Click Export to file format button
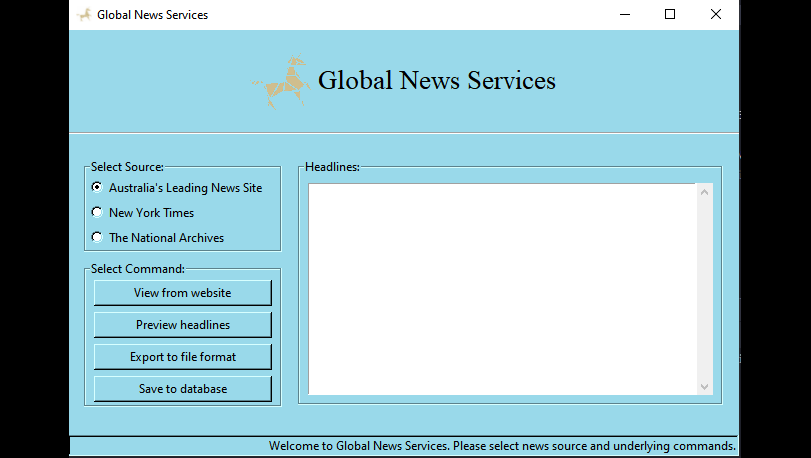Viewport: 811px width, 458px height. coord(183,357)
